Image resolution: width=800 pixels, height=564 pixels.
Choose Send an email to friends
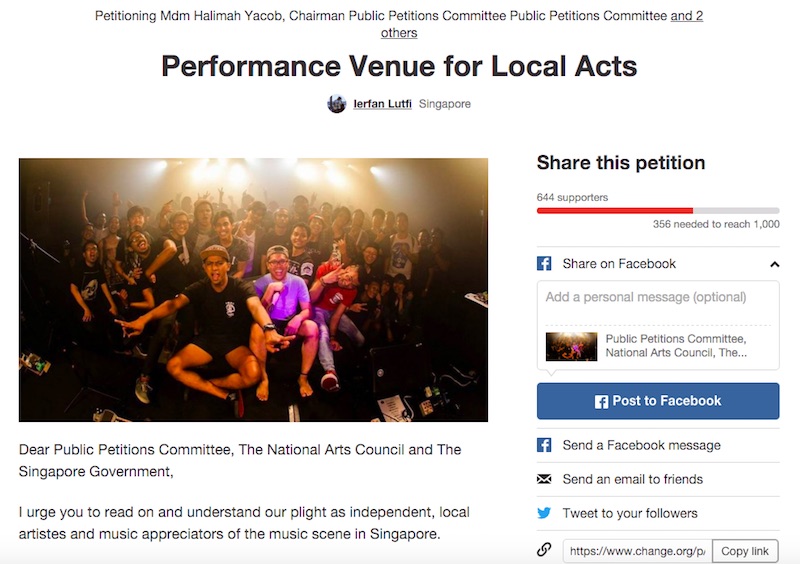(x=632, y=479)
